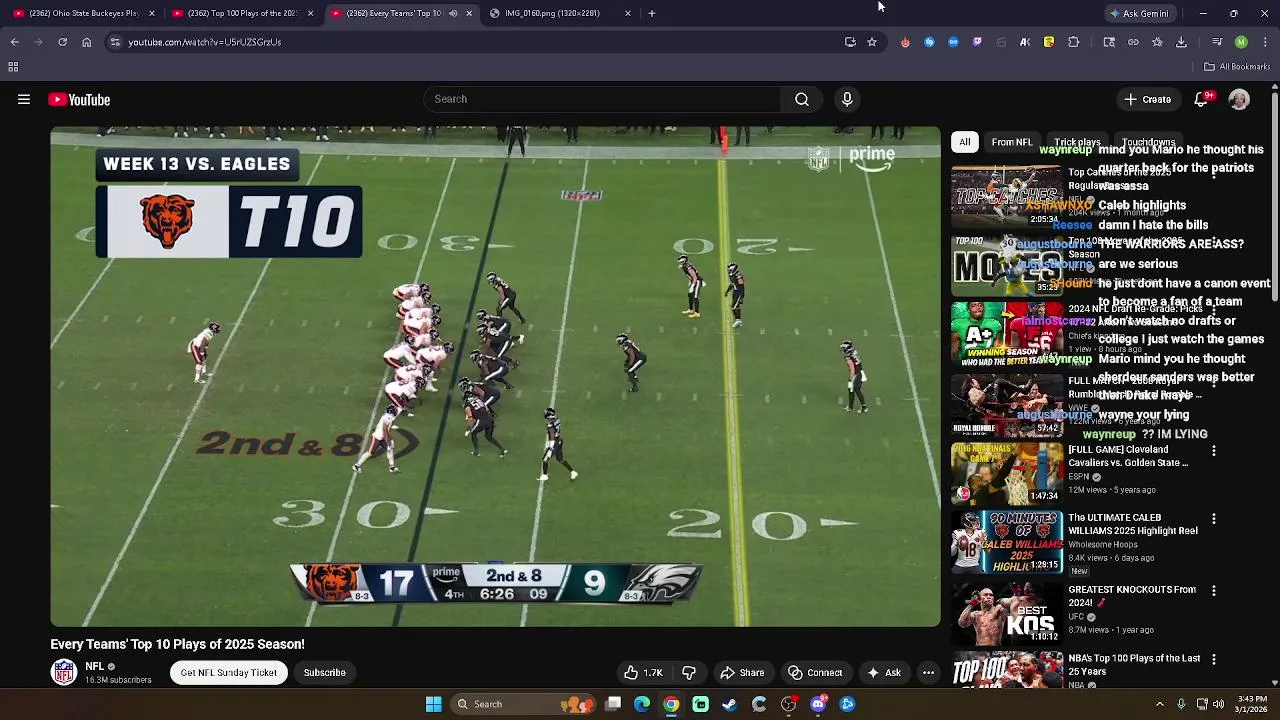The image size is (1280, 720).
Task: Open the browser home page
Action: click(86, 42)
